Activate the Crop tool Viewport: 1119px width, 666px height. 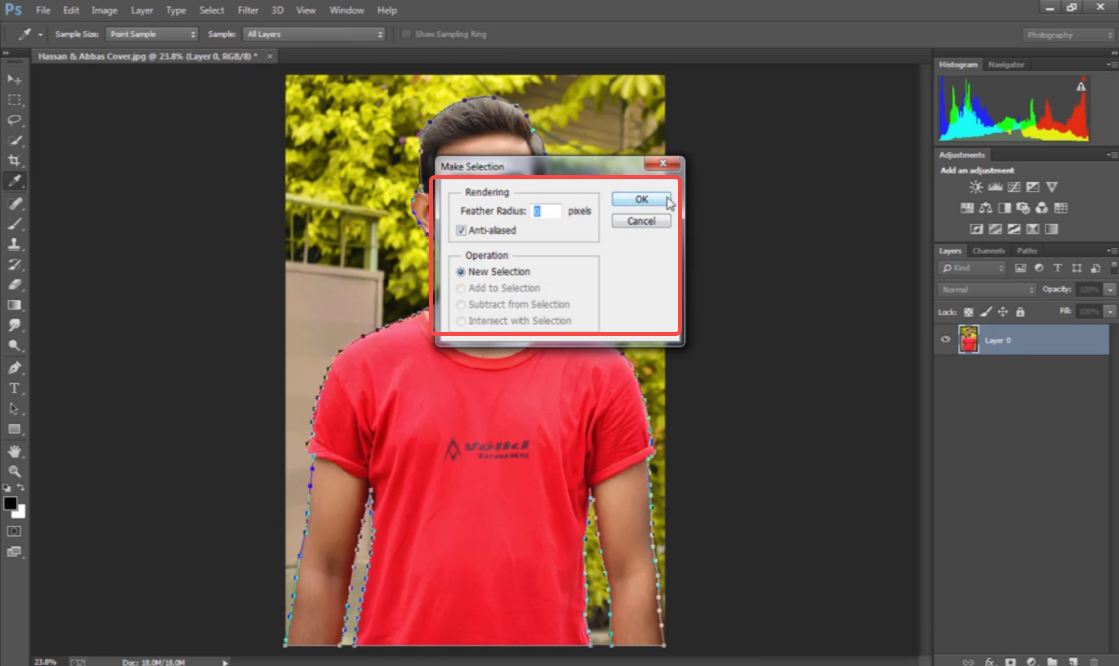click(14, 160)
